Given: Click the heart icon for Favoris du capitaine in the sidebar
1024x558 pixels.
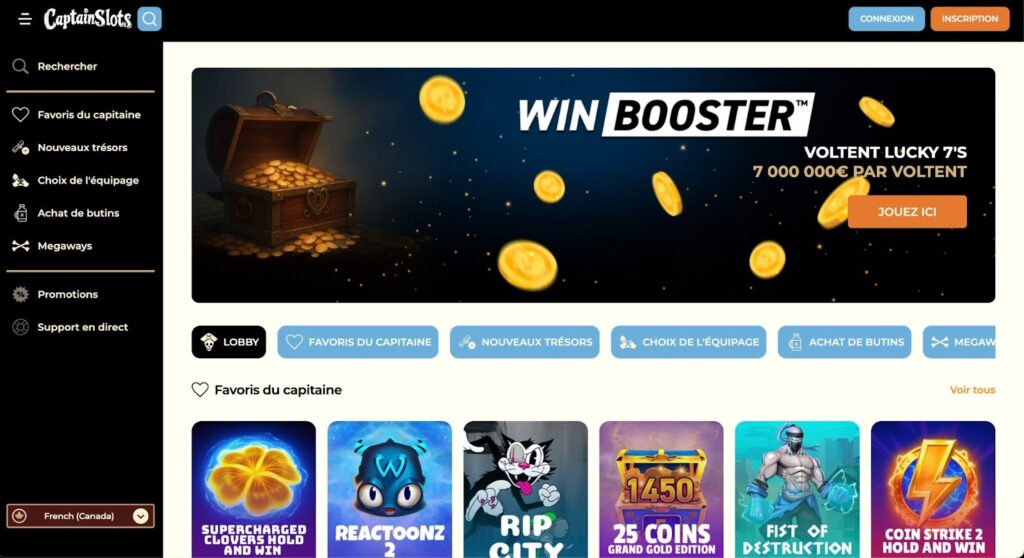Looking at the screenshot, I should coord(20,114).
